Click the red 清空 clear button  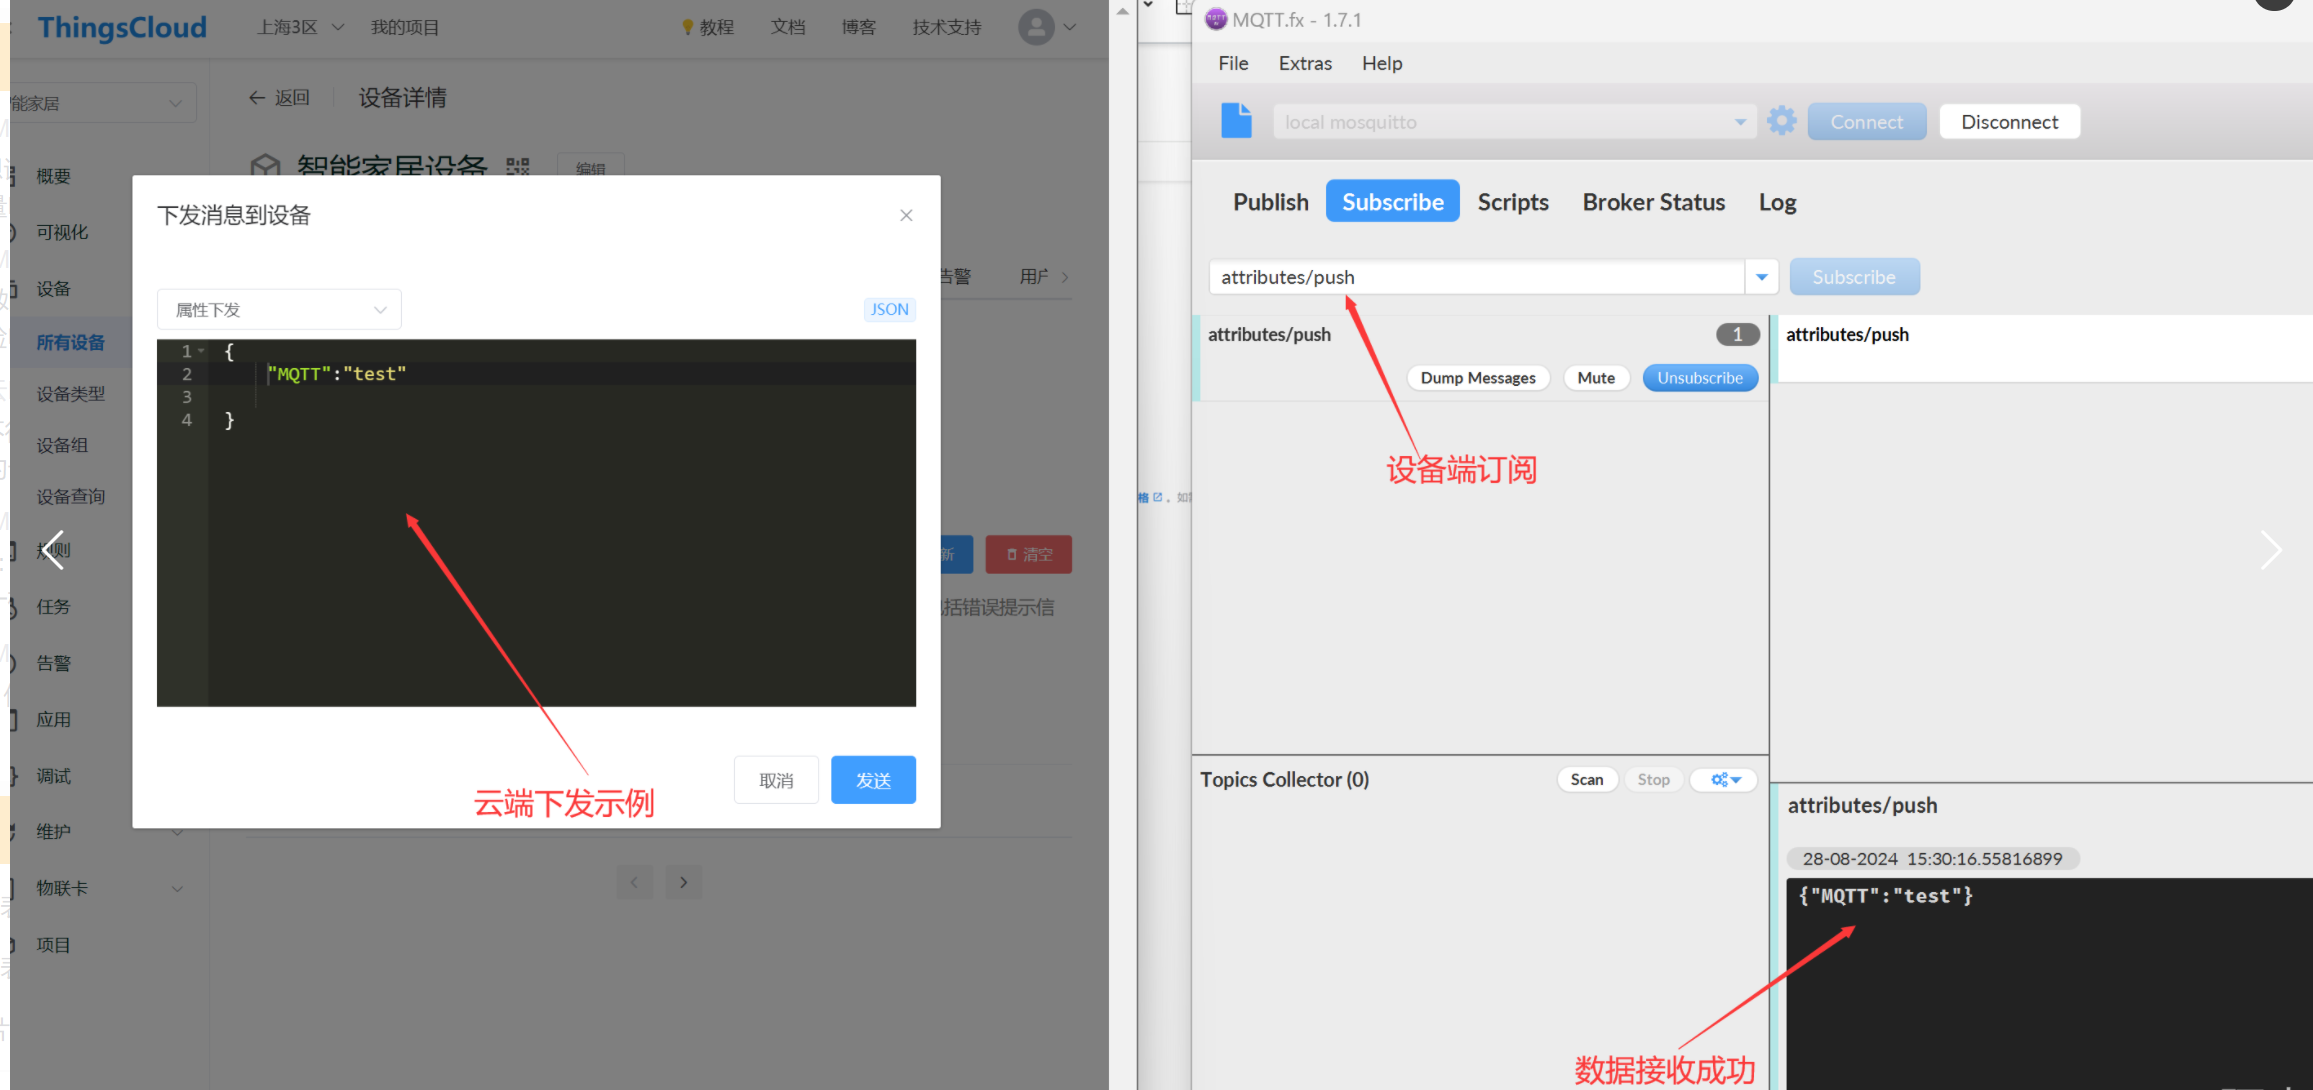click(1028, 554)
